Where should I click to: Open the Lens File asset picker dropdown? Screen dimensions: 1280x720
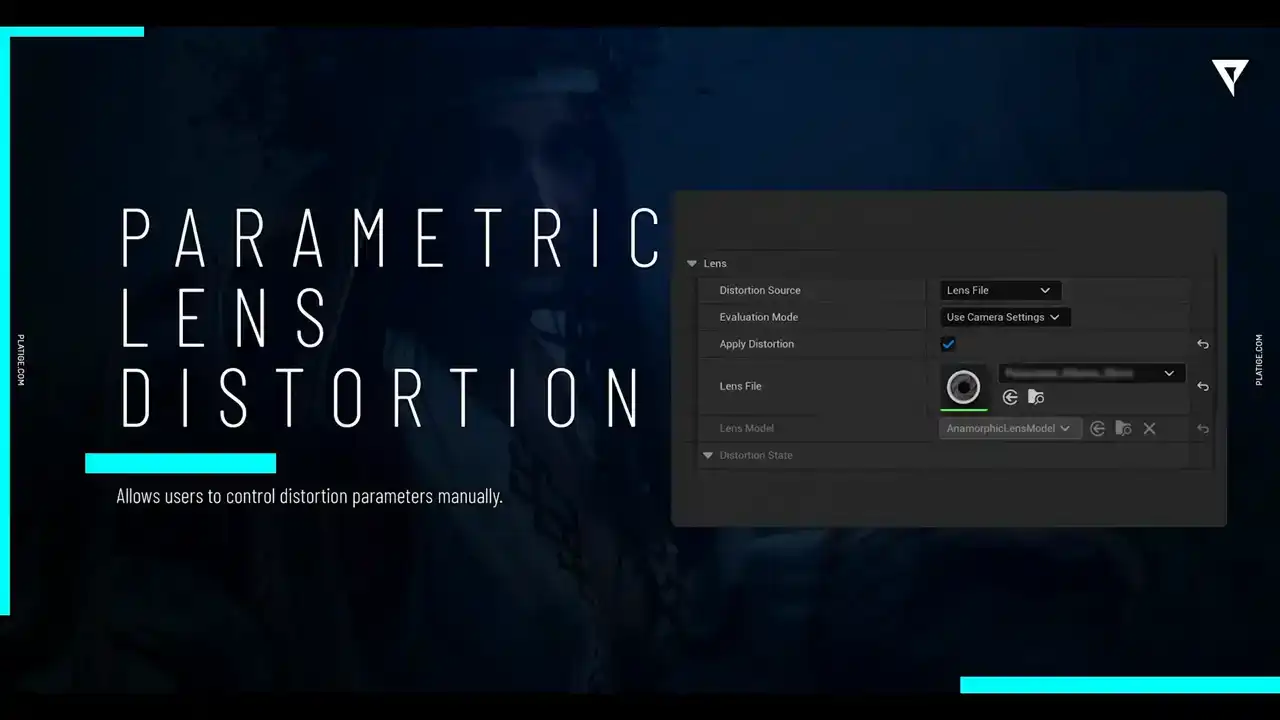[x=1092, y=373]
